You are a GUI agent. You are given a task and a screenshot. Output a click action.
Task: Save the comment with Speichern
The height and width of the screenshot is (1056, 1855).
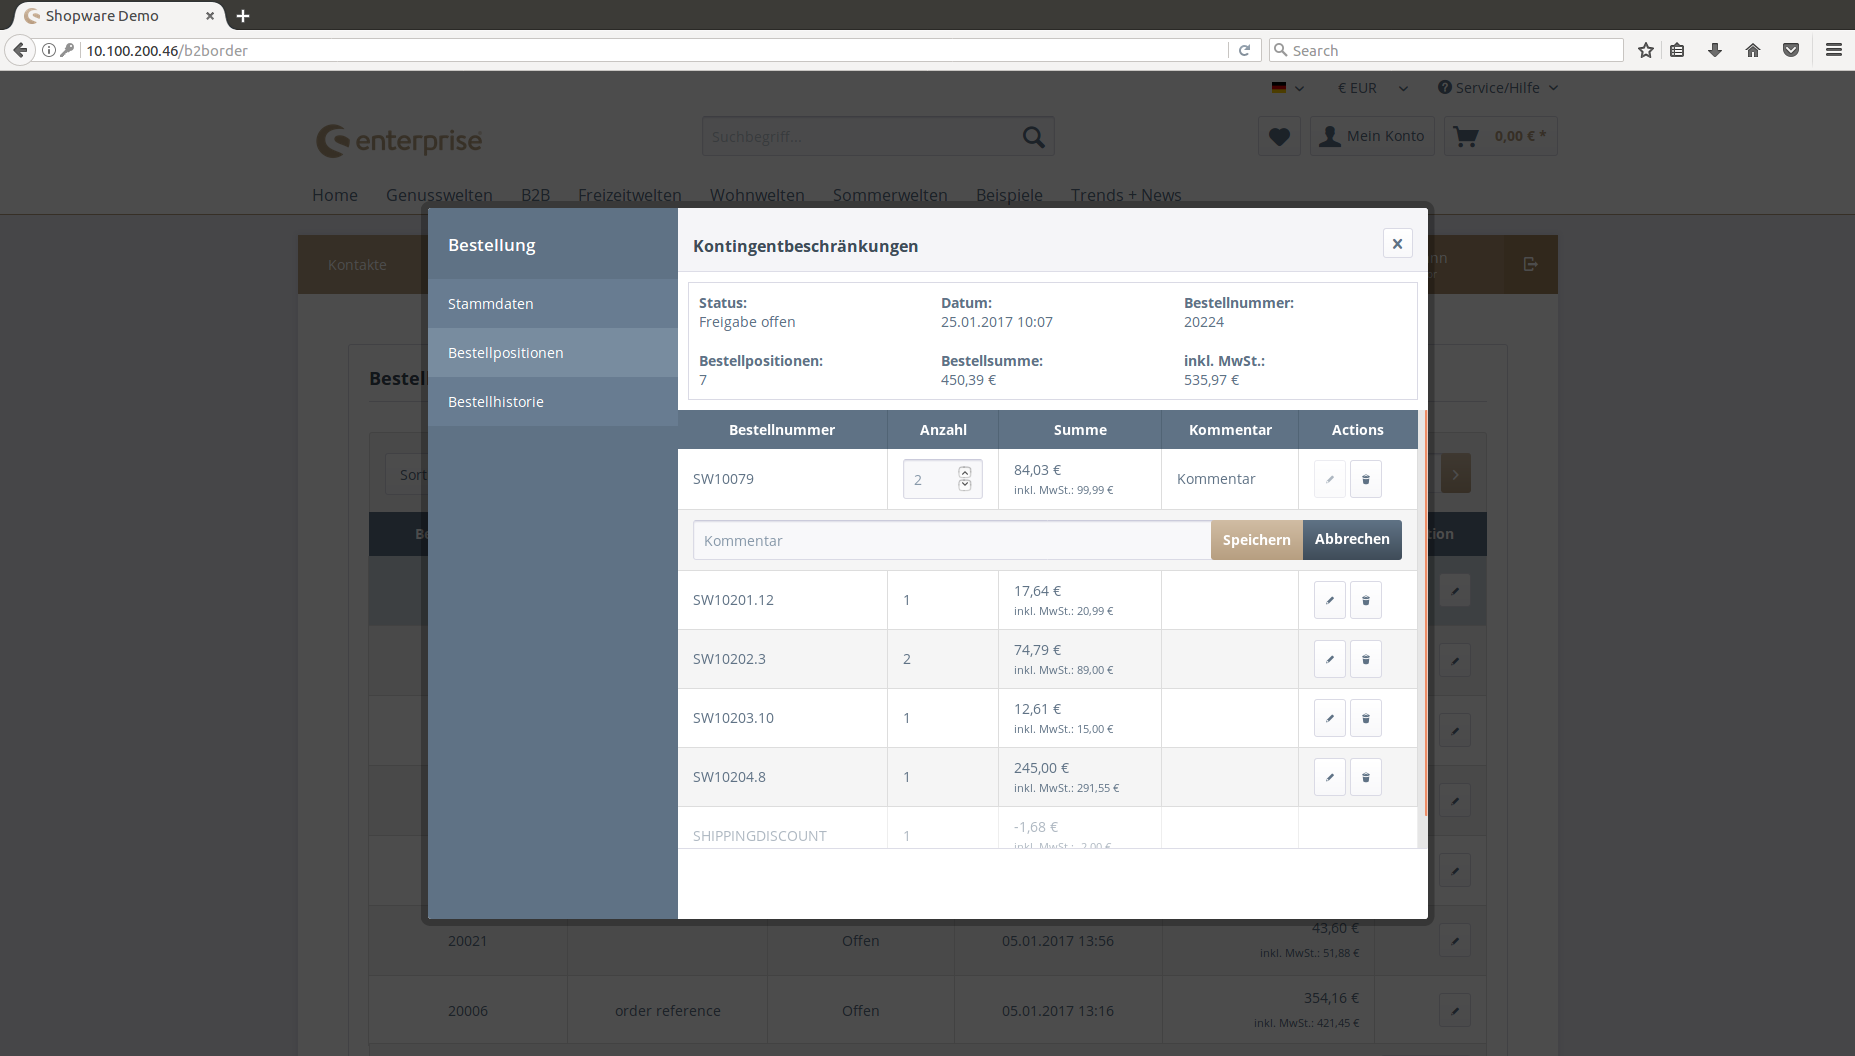[x=1256, y=540]
